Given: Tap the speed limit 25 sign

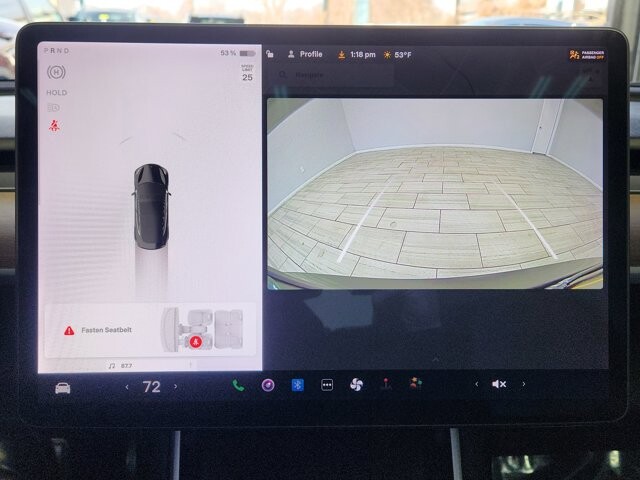Looking at the screenshot, I should (x=247, y=74).
